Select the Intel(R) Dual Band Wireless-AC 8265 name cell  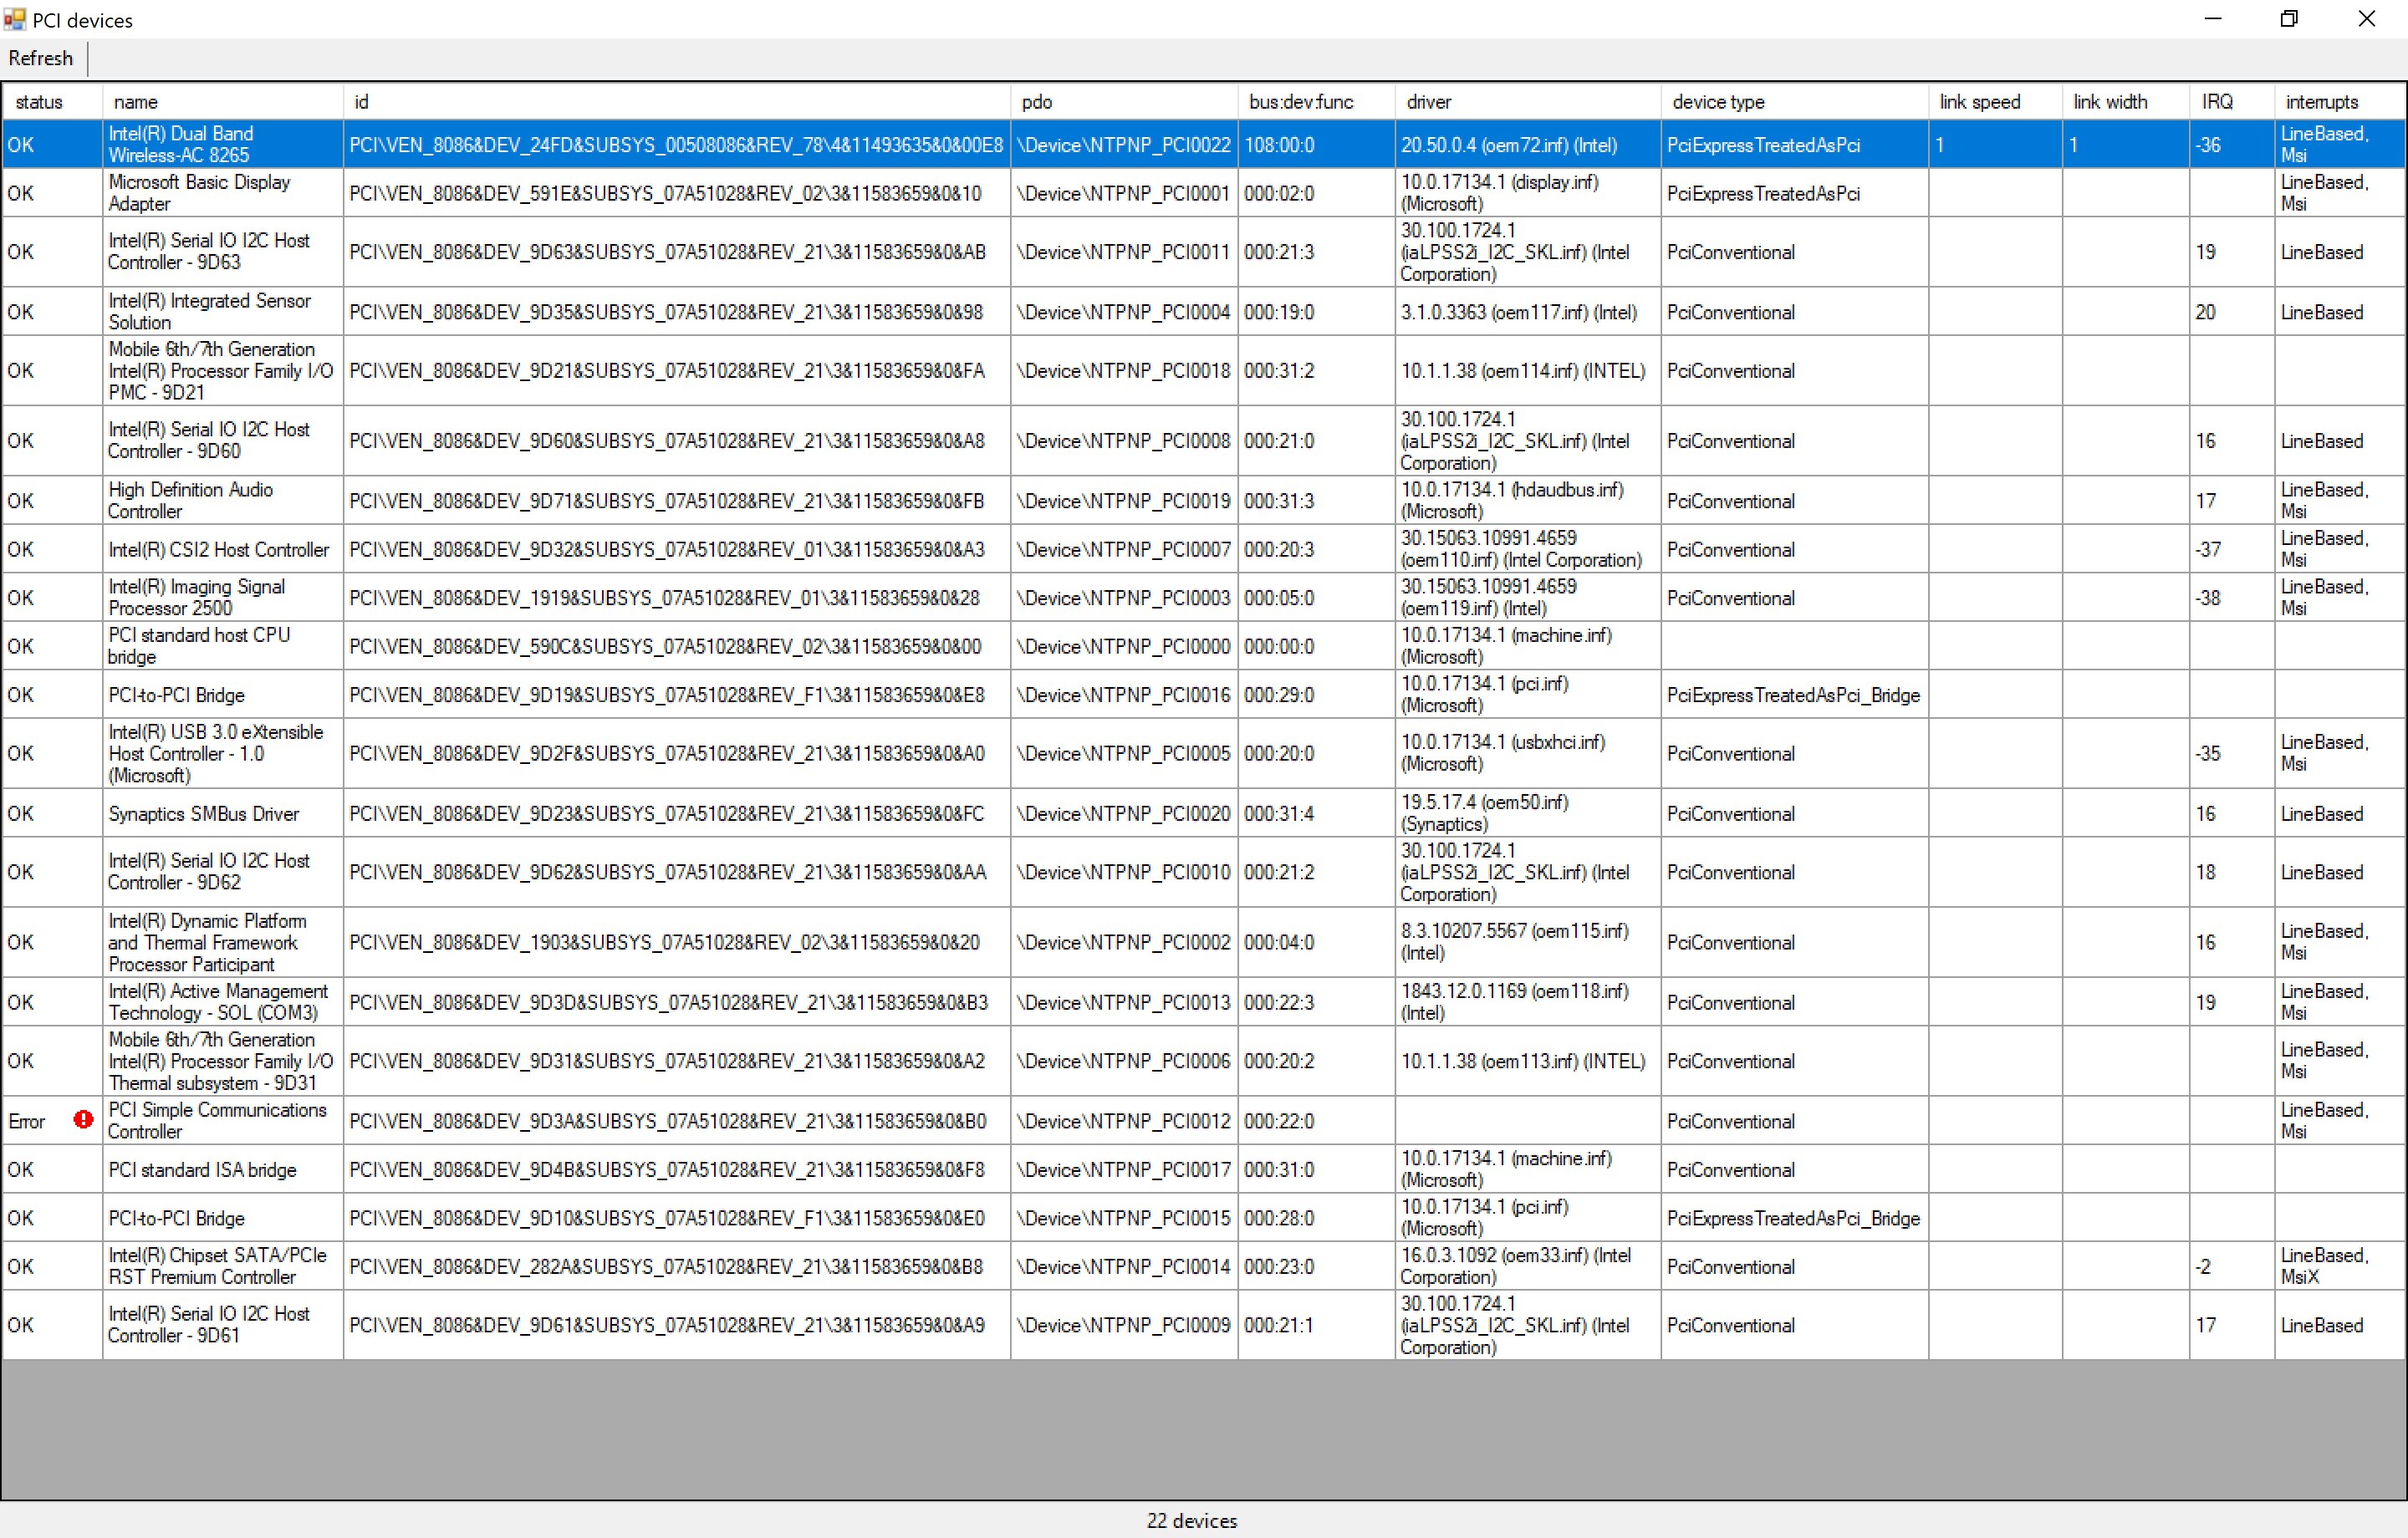coord(222,144)
